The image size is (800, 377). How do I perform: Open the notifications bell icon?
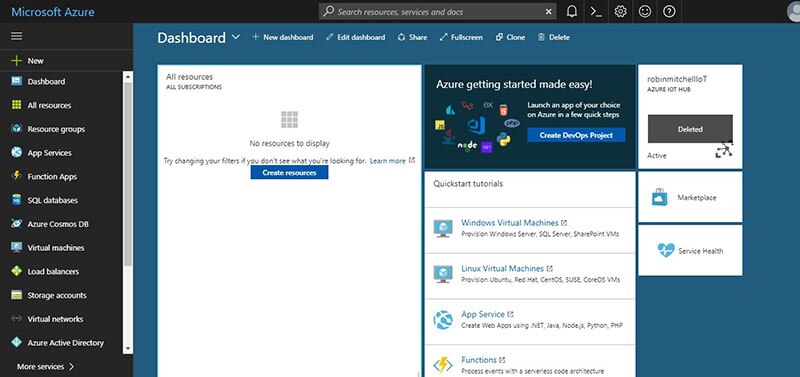coord(572,12)
